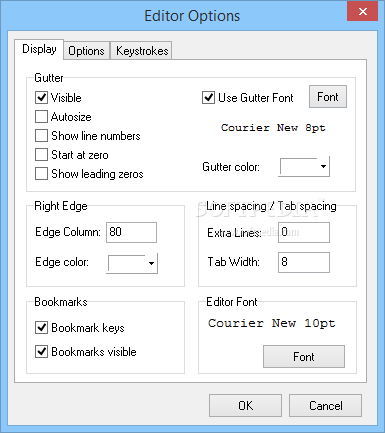
Task: Click the Edge Column label
Action: click(x=68, y=232)
